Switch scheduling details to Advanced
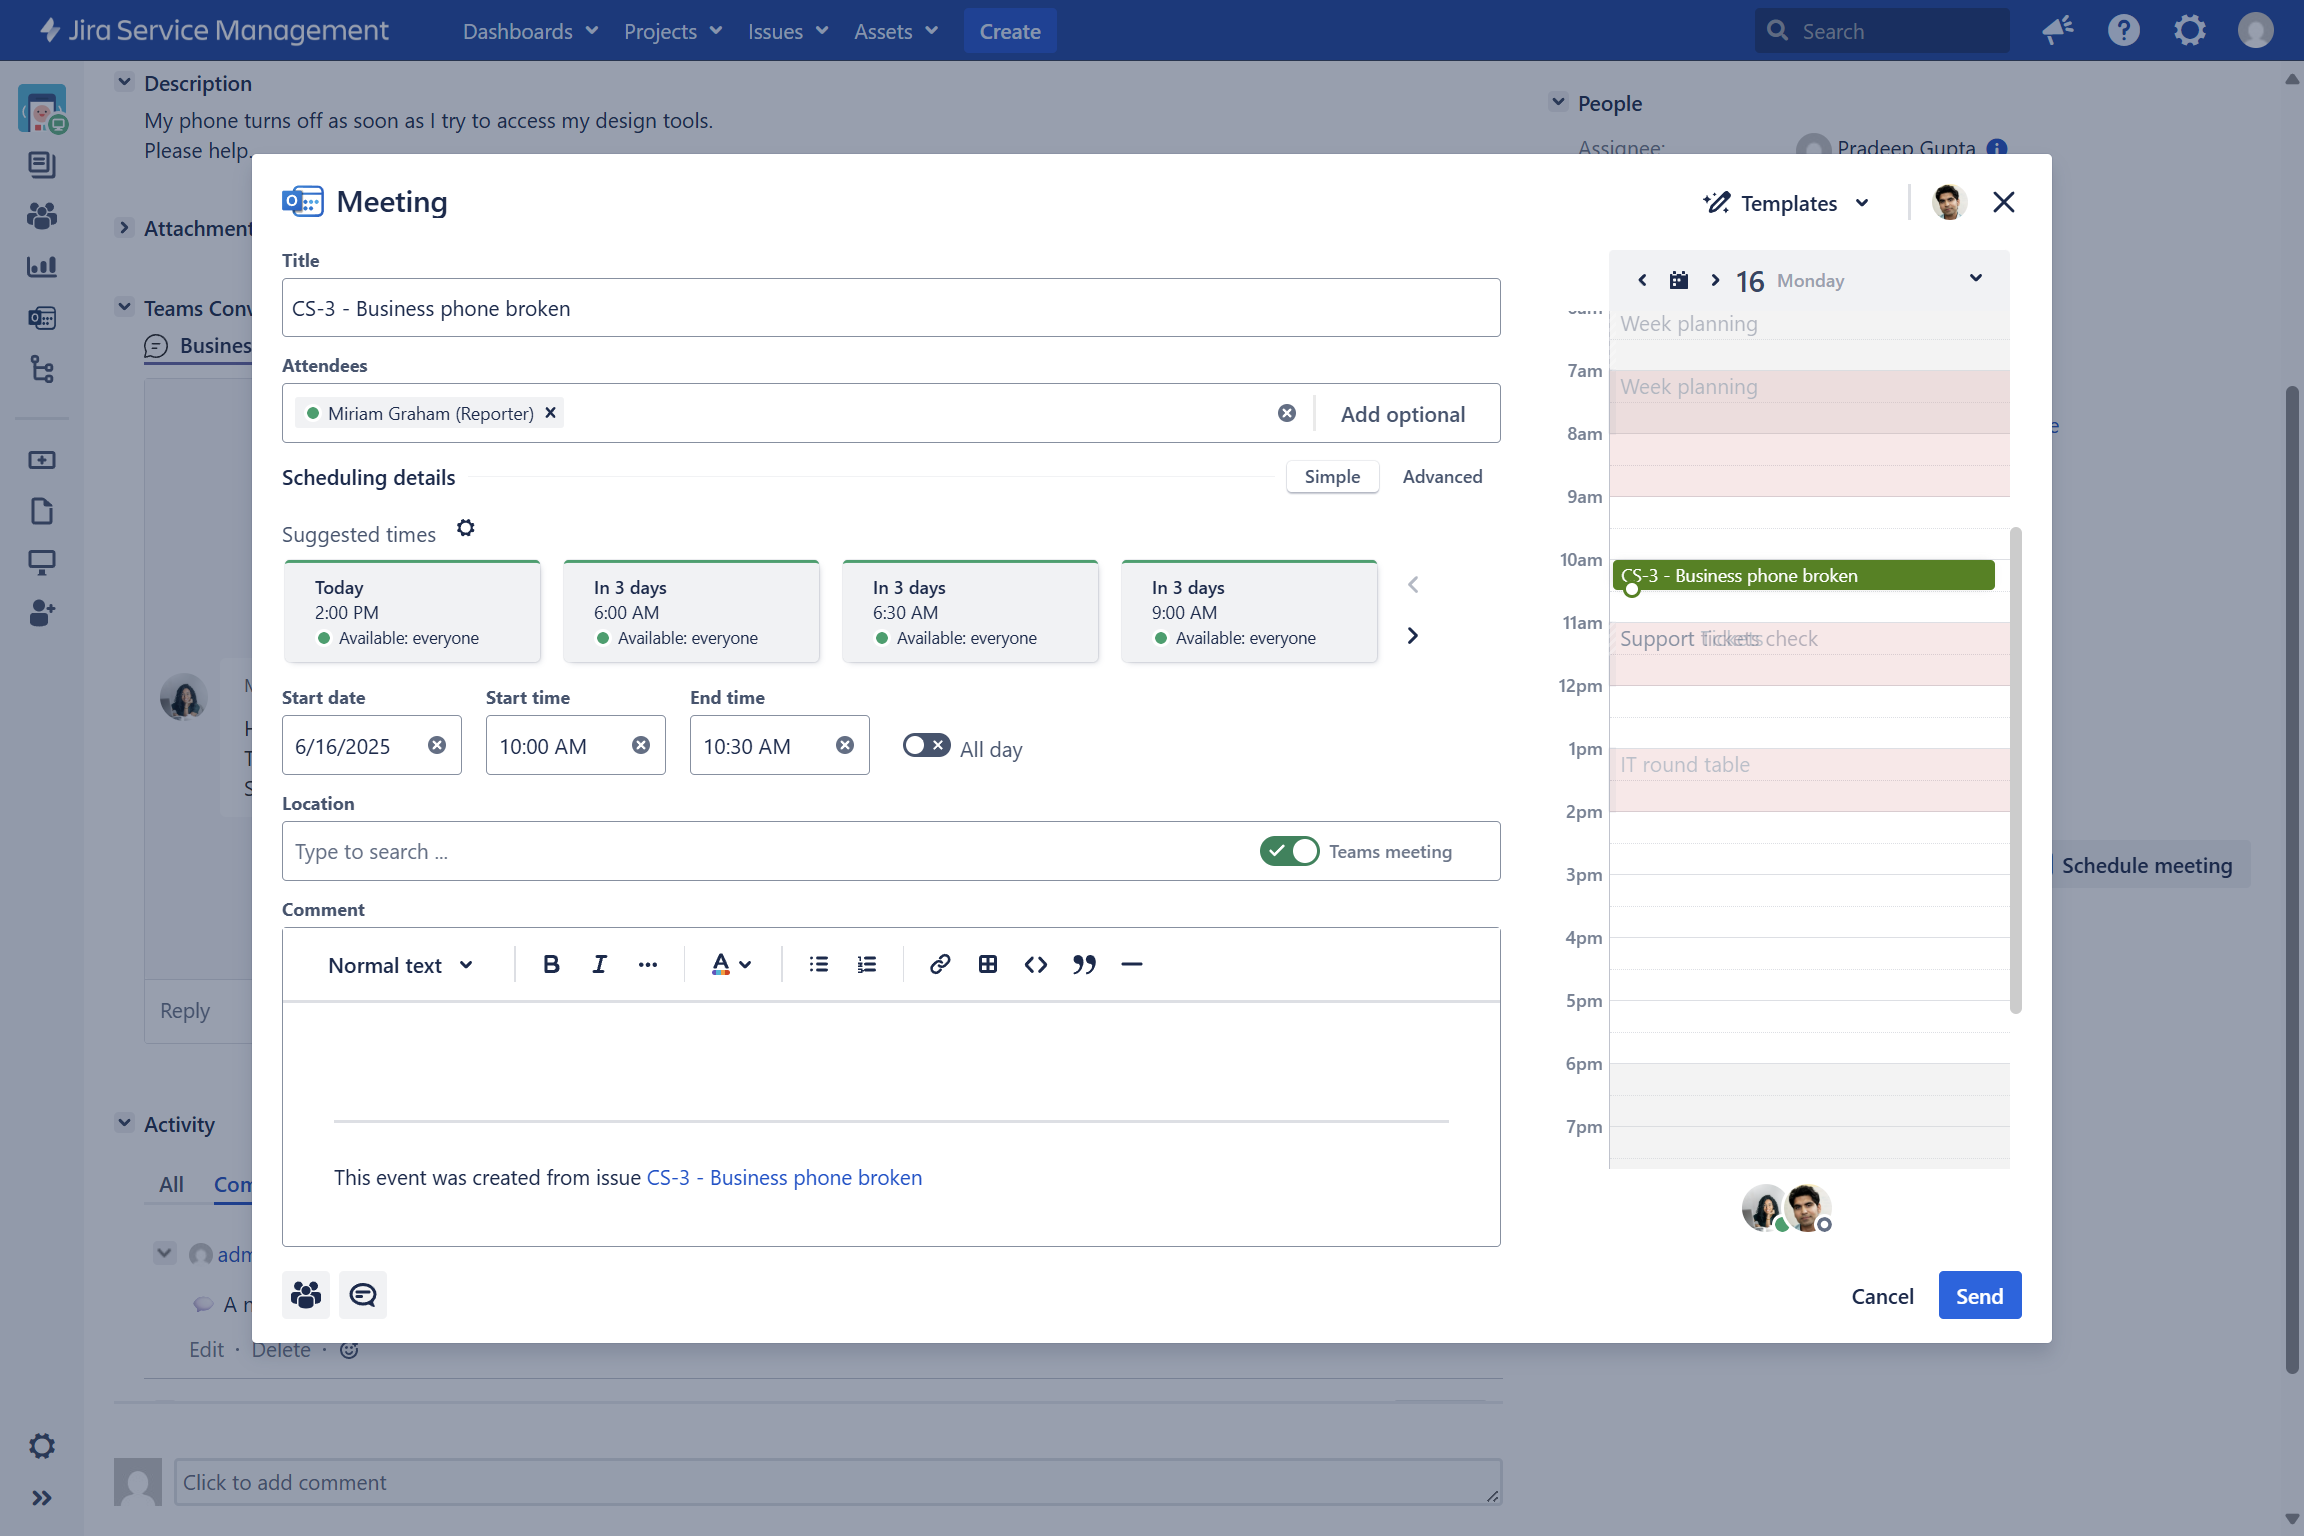Viewport: 2304px width, 1536px height. tap(1442, 477)
